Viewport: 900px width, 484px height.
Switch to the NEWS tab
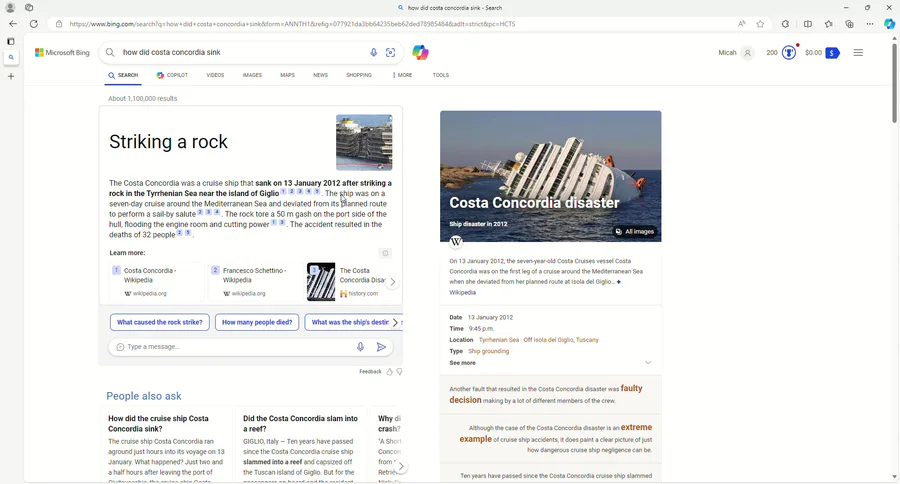pos(320,75)
